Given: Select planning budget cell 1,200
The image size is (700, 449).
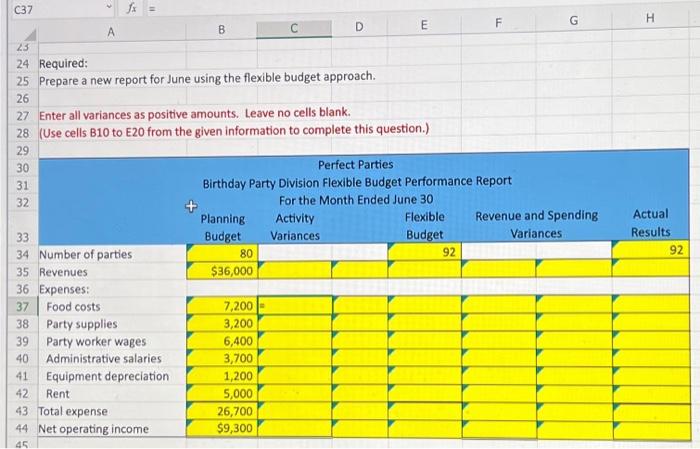Looking at the screenshot, I should 222,376.
